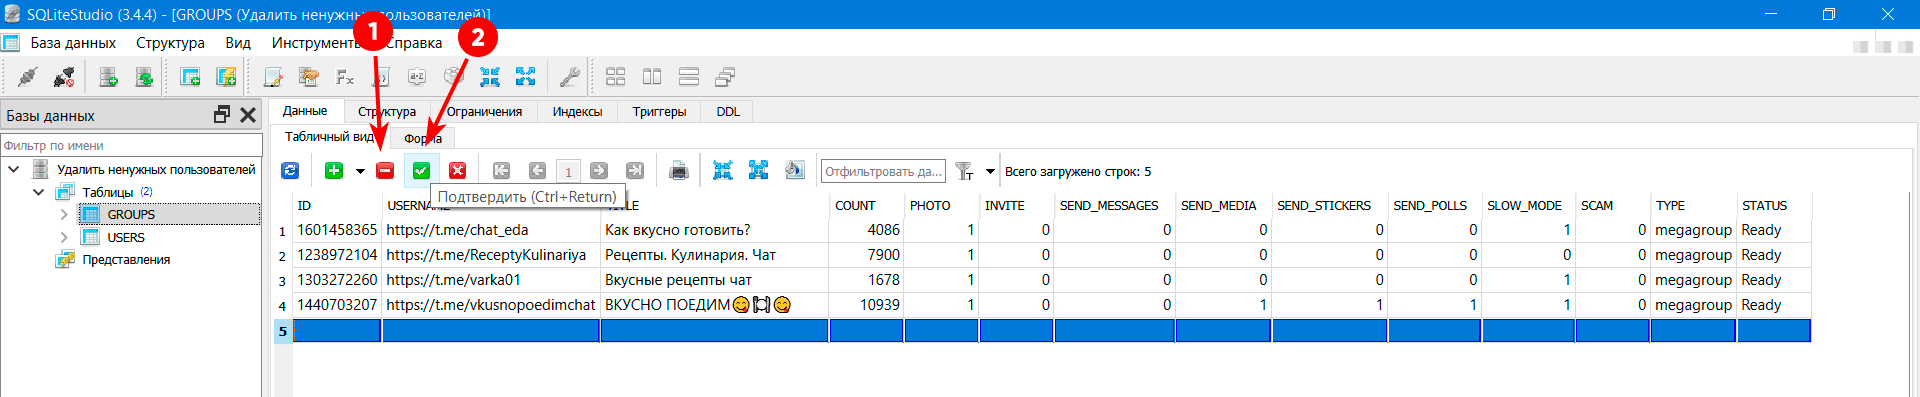The width and height of the screenshot is (1920, 397).
Task: Open the Fx SQL function editor
Action: tap(345, 77)
